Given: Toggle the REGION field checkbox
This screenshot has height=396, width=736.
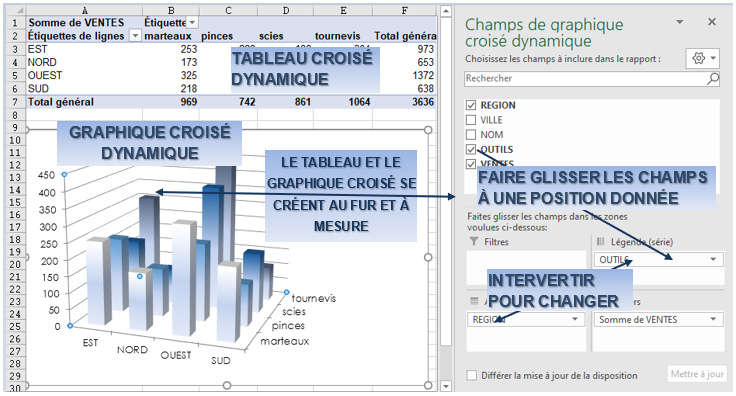Looking at the screenshot, I should click(x=471, y=106).
